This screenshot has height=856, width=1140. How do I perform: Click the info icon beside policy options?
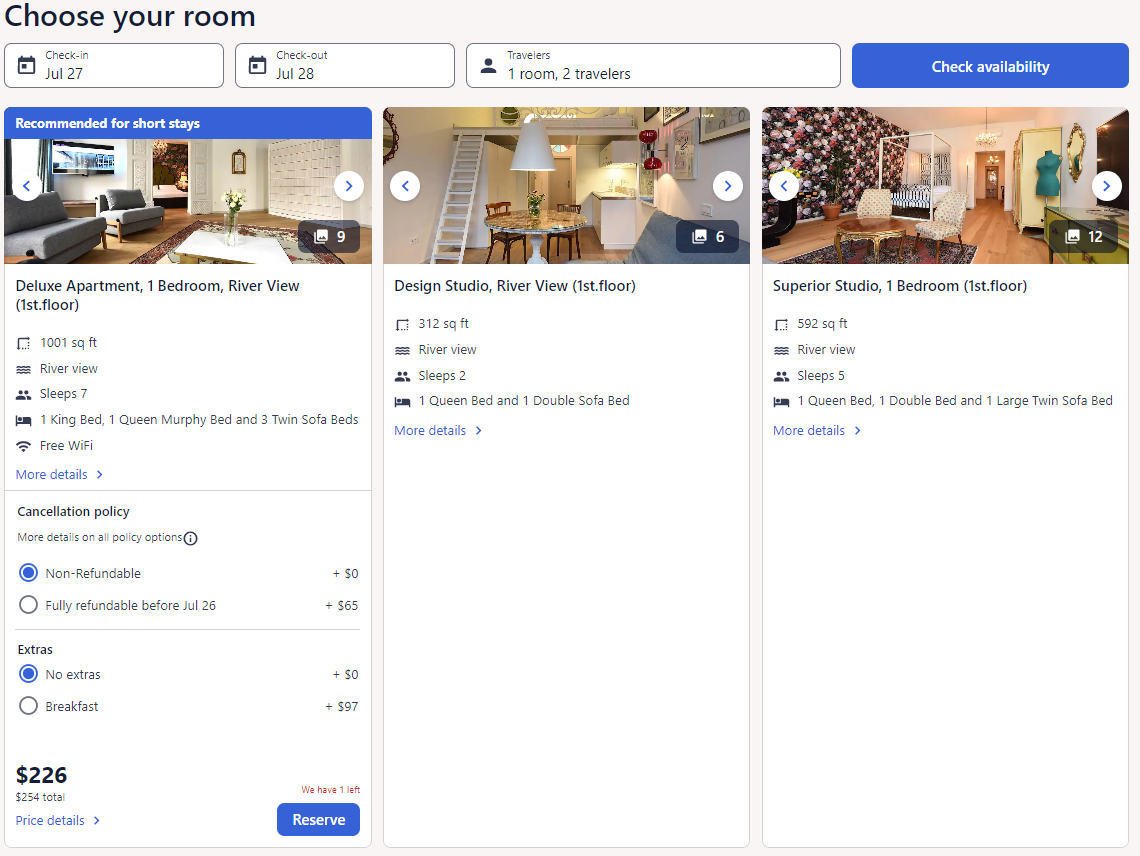[x=190, y=538]
